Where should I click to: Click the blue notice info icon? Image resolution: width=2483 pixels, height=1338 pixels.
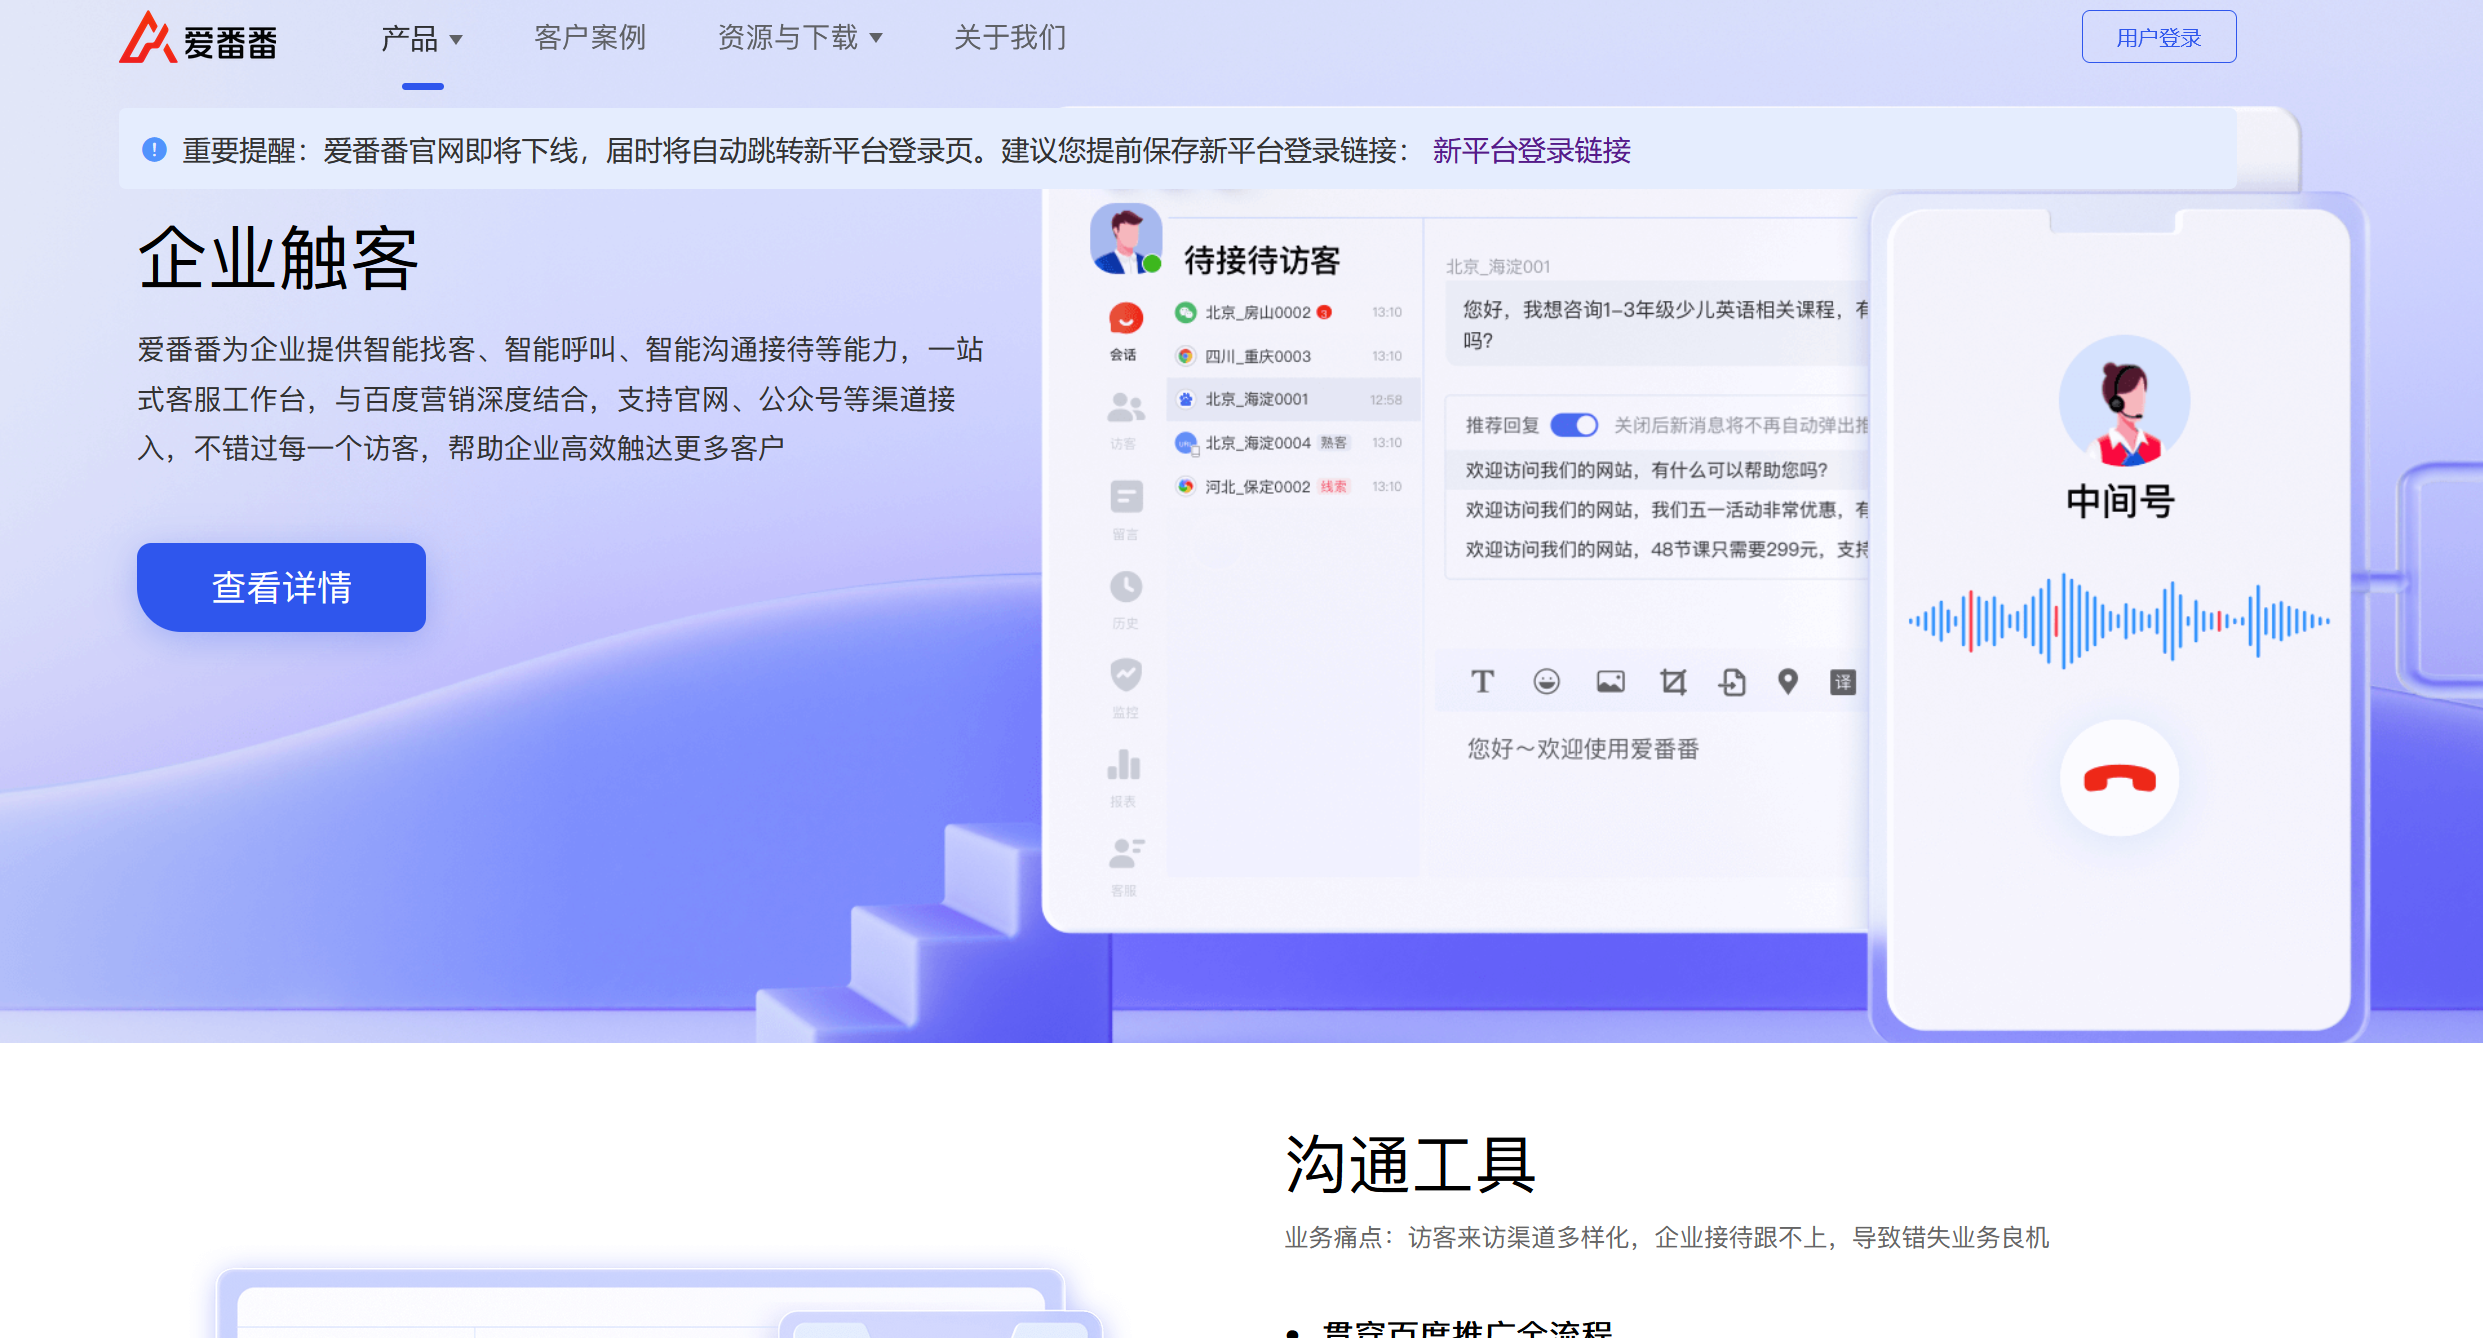click(x=154, y=150)
